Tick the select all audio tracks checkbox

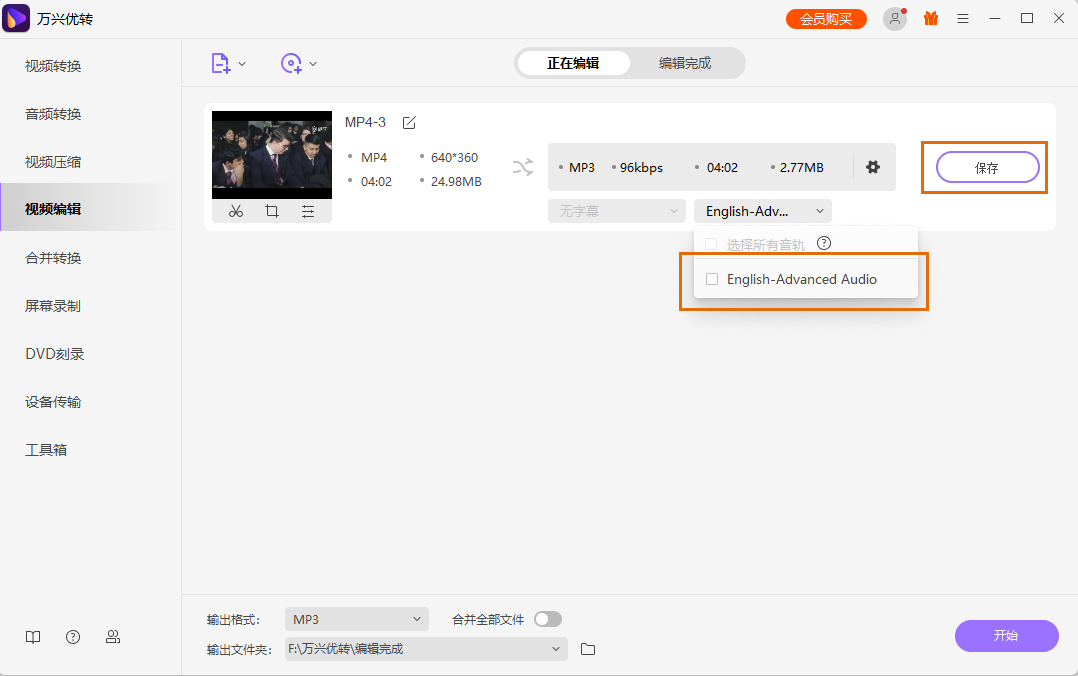point(712,244)
